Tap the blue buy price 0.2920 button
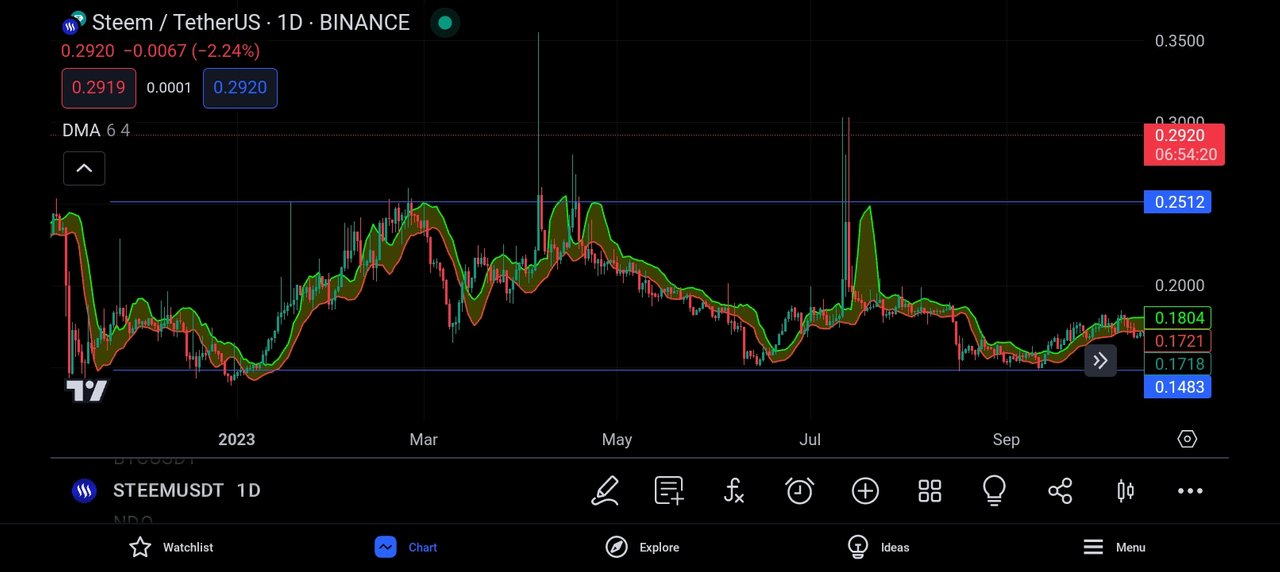This screenshot has width=1280, height=572. point(240,88)
